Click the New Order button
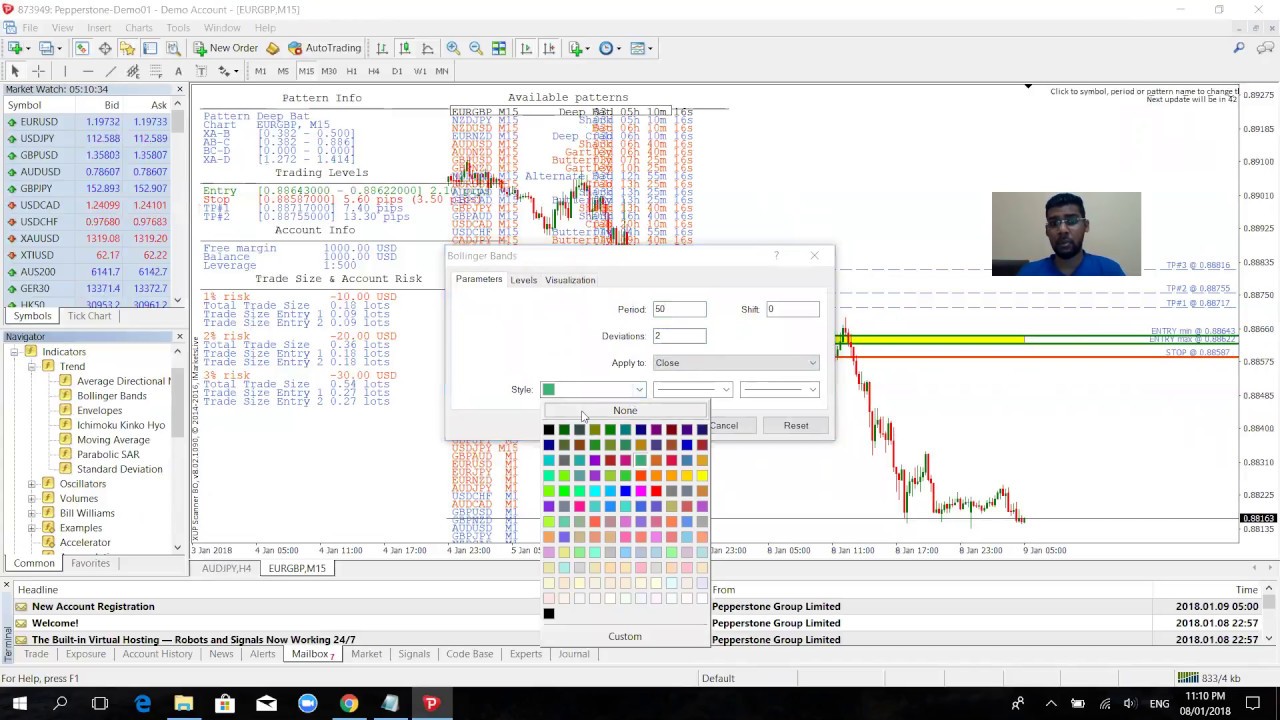The width and height of the screenshot is (1280, 720). click(x=227, y=48)
